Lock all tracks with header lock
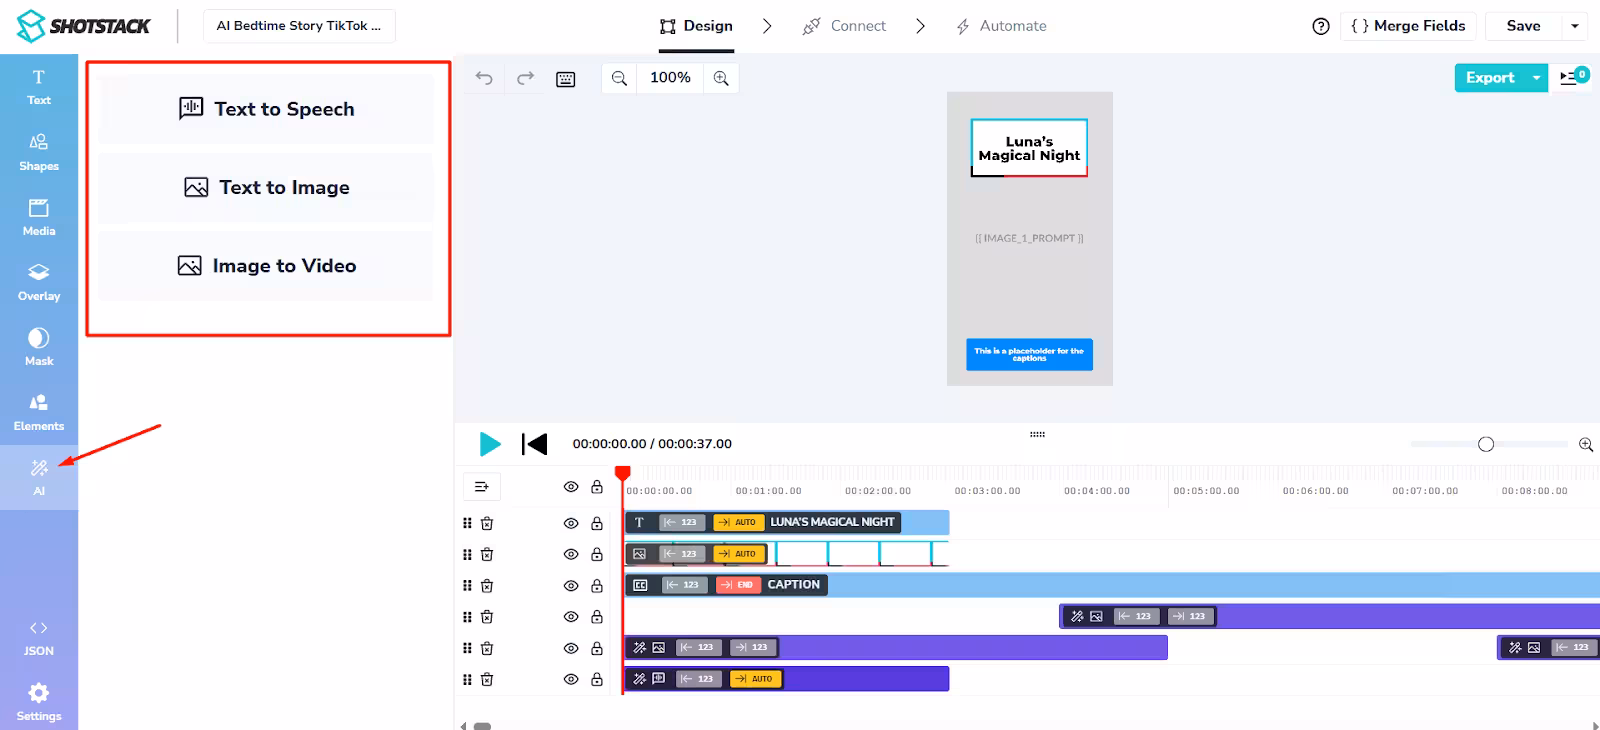The height and width of the screenshot is (730, 1600). pos(597,487)
